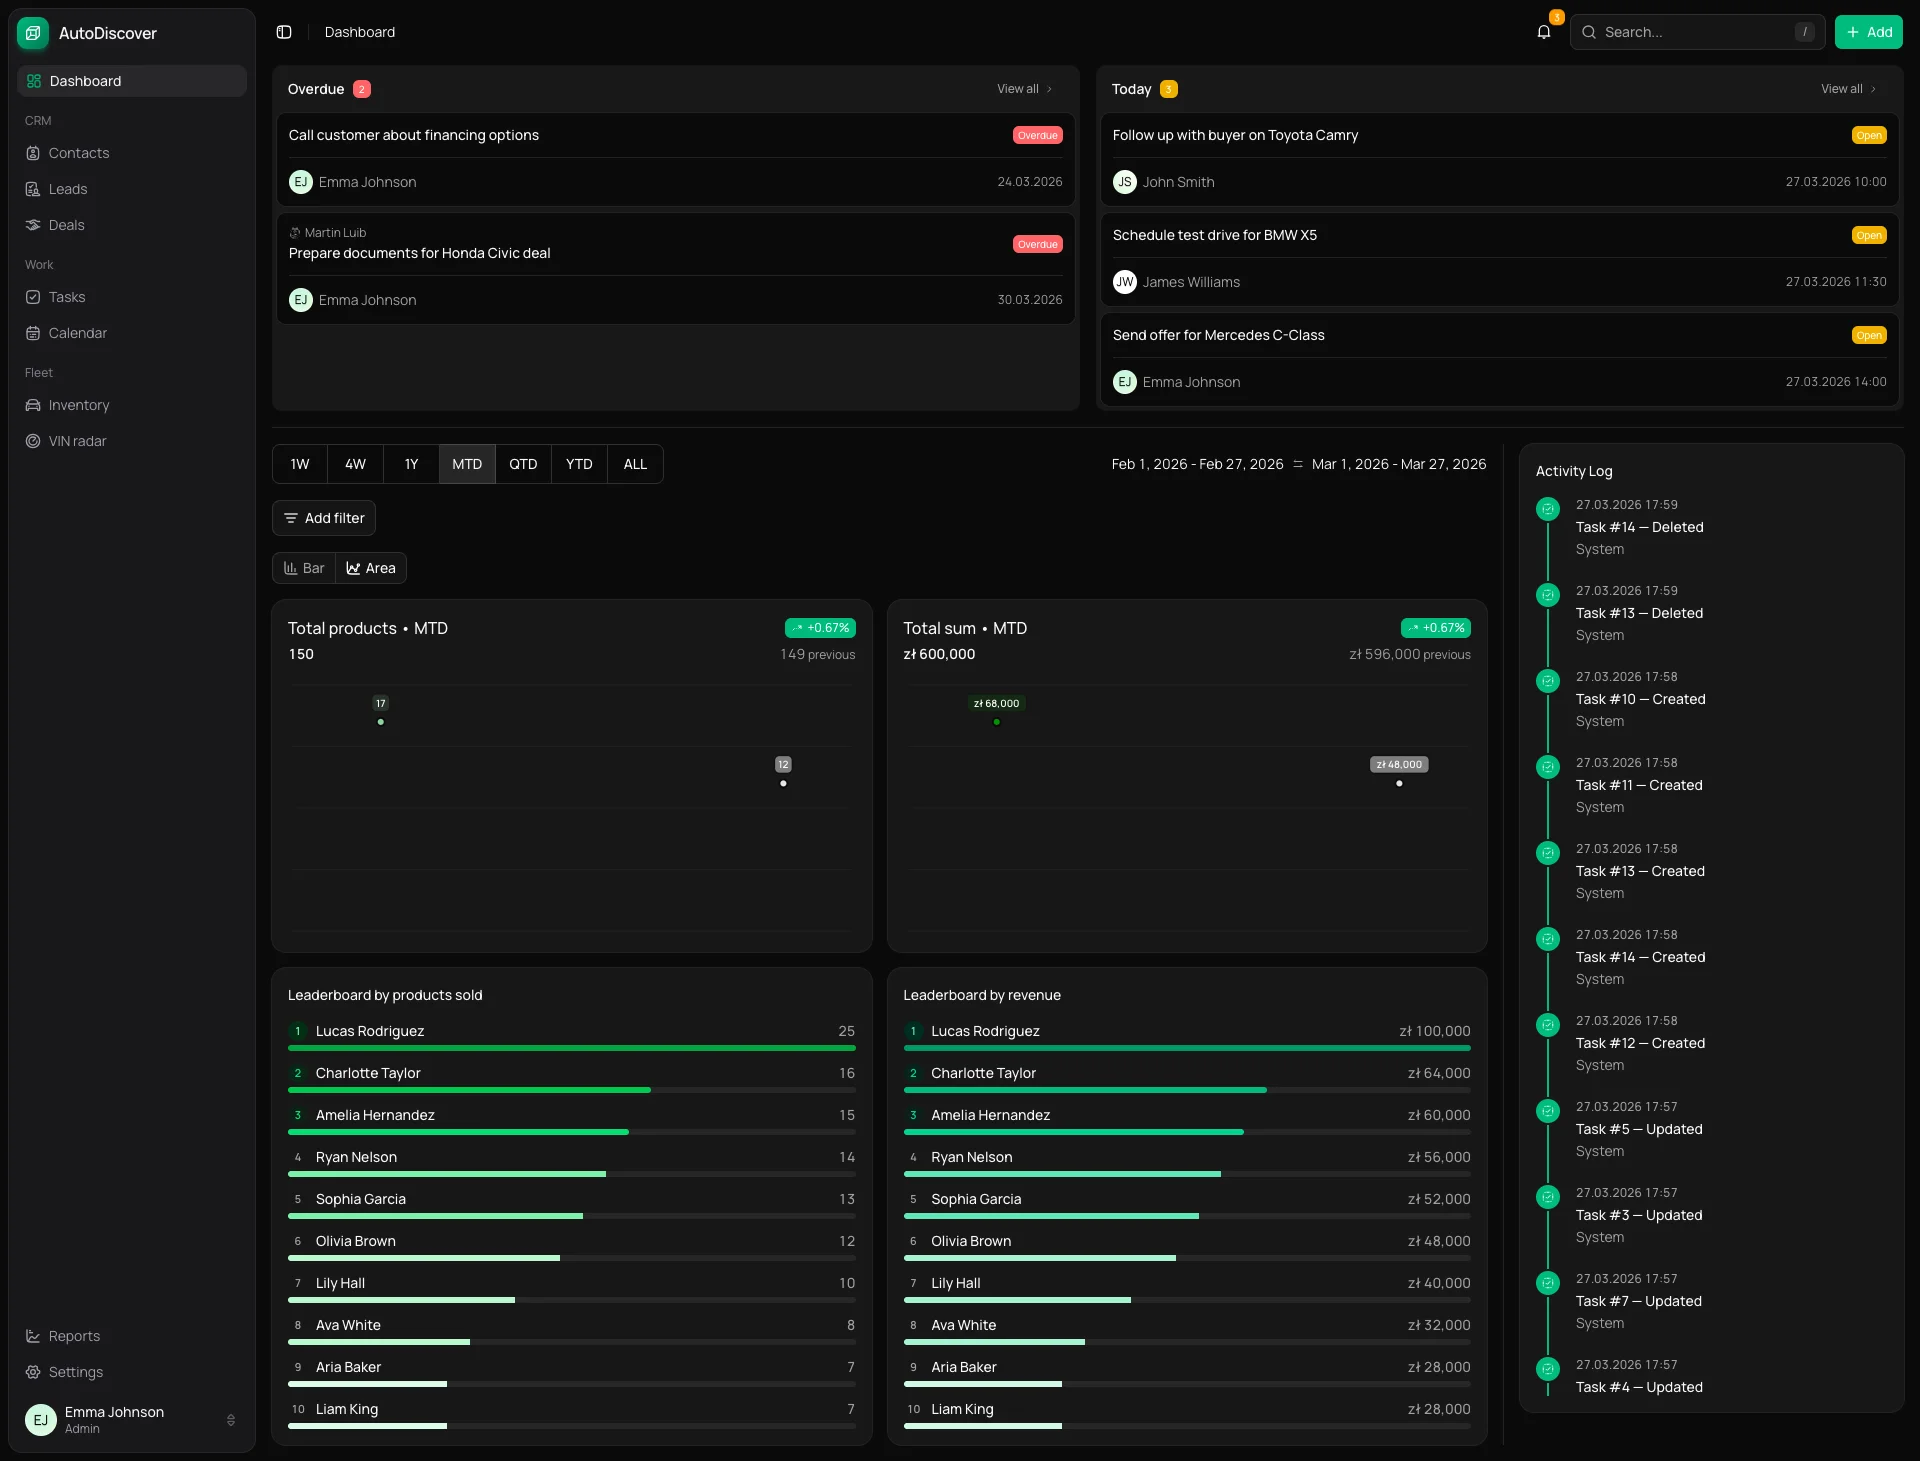Switch chart to Bar view
1920x1461 pixels.
coord(304,567)
